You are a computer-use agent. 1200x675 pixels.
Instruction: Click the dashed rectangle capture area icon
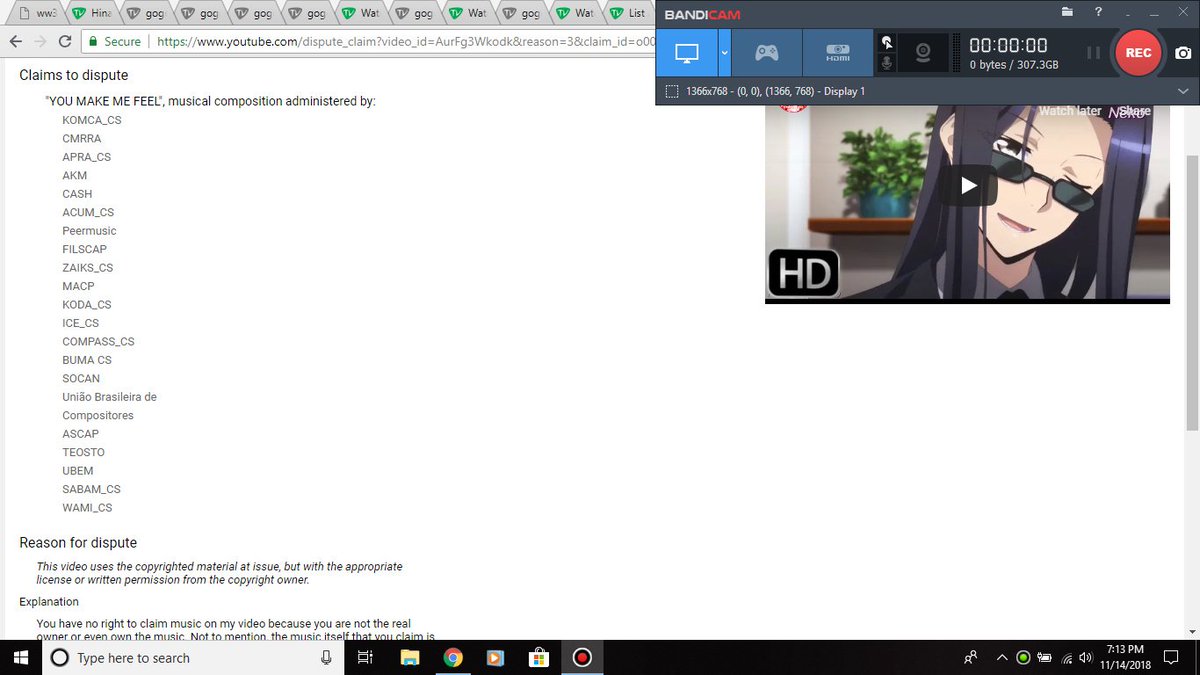coord(672,91)
